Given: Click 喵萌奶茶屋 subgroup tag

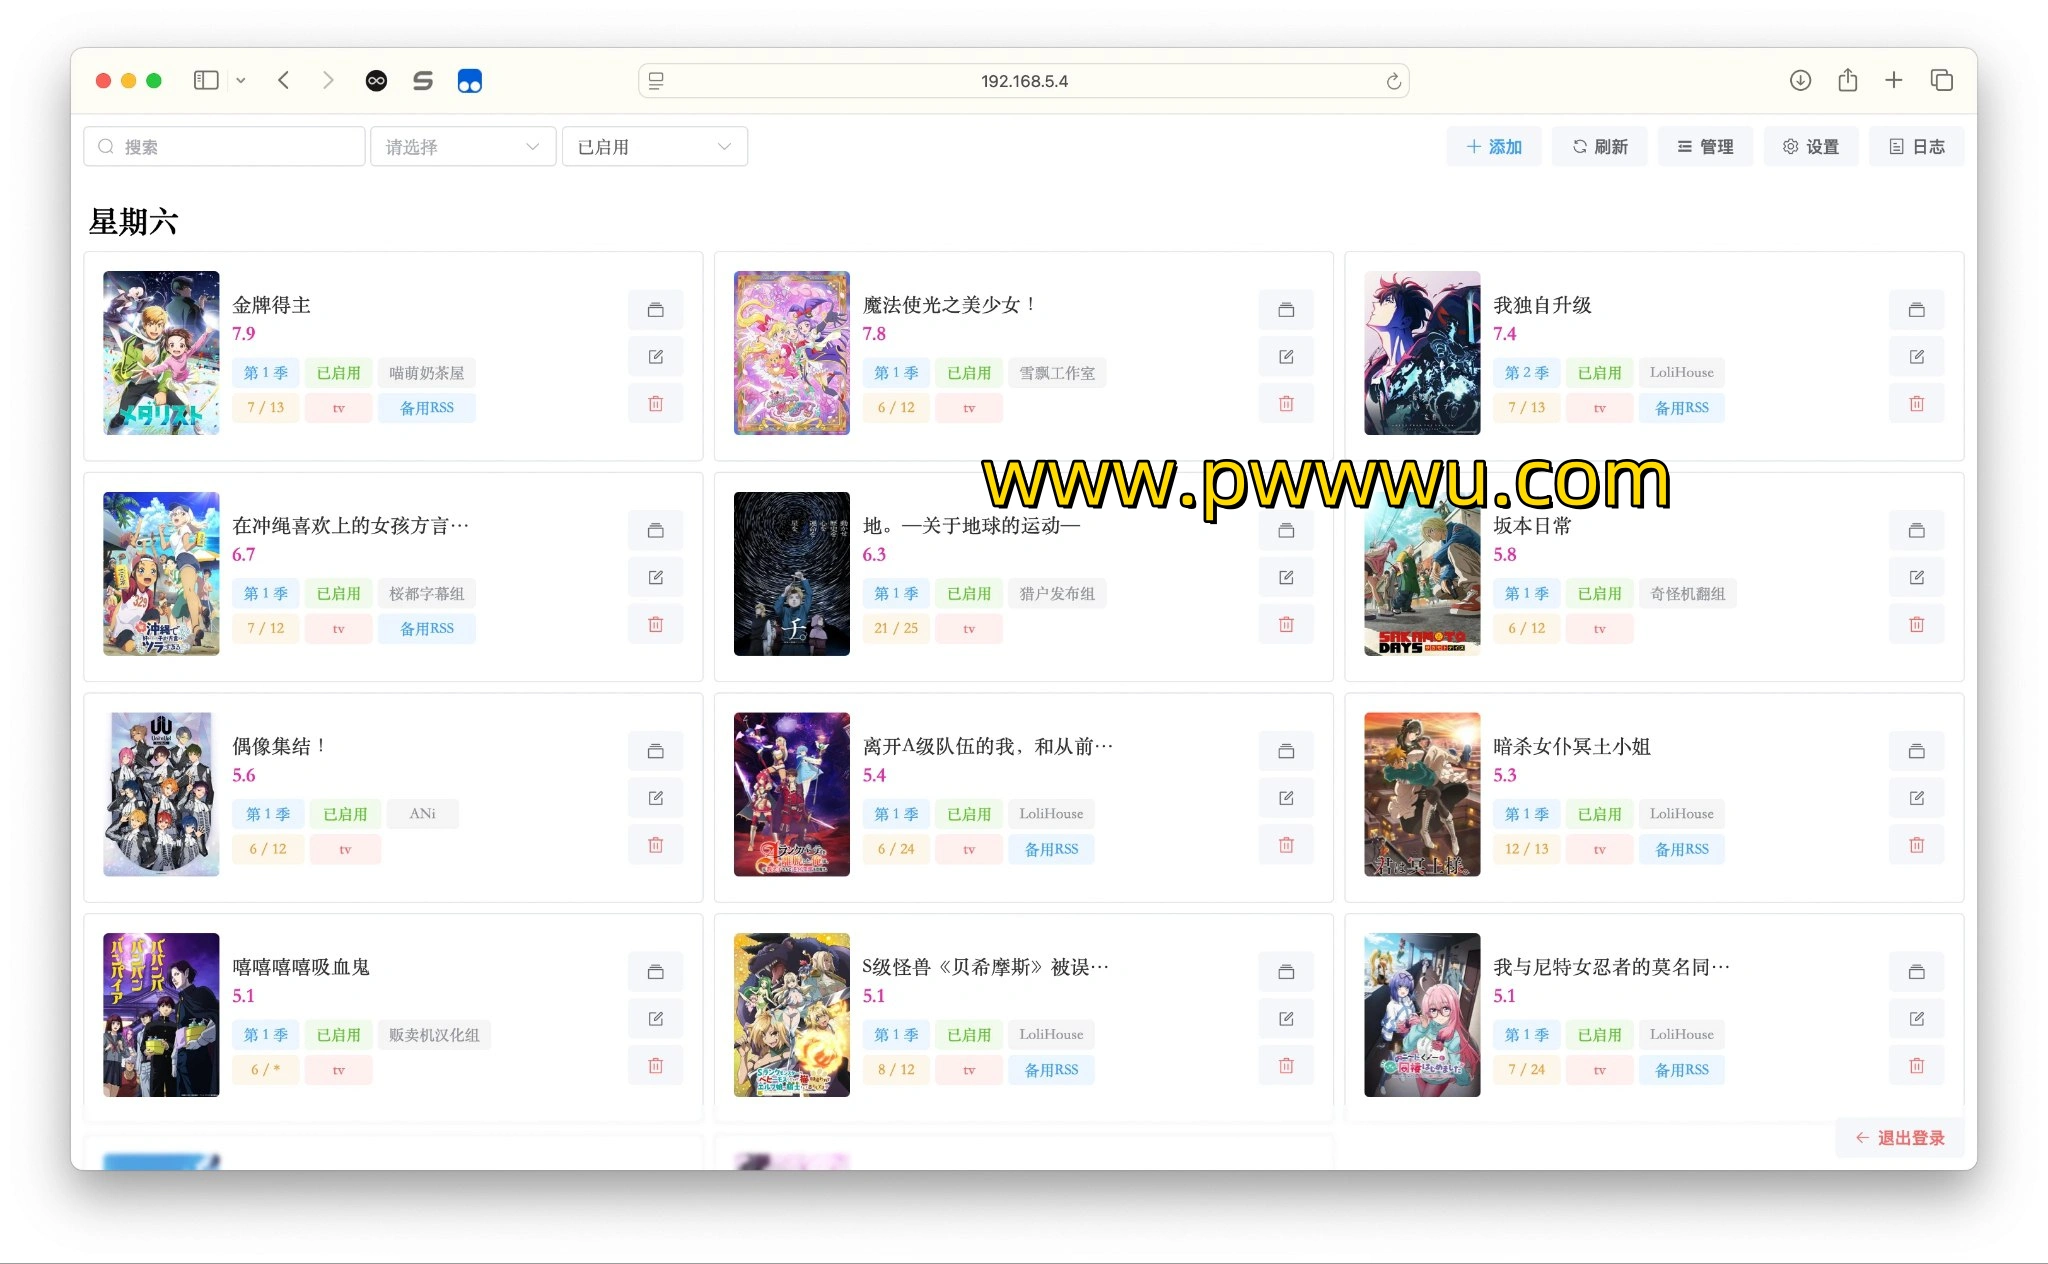Looking at the screenshot, I should click(x=427, y=373).
